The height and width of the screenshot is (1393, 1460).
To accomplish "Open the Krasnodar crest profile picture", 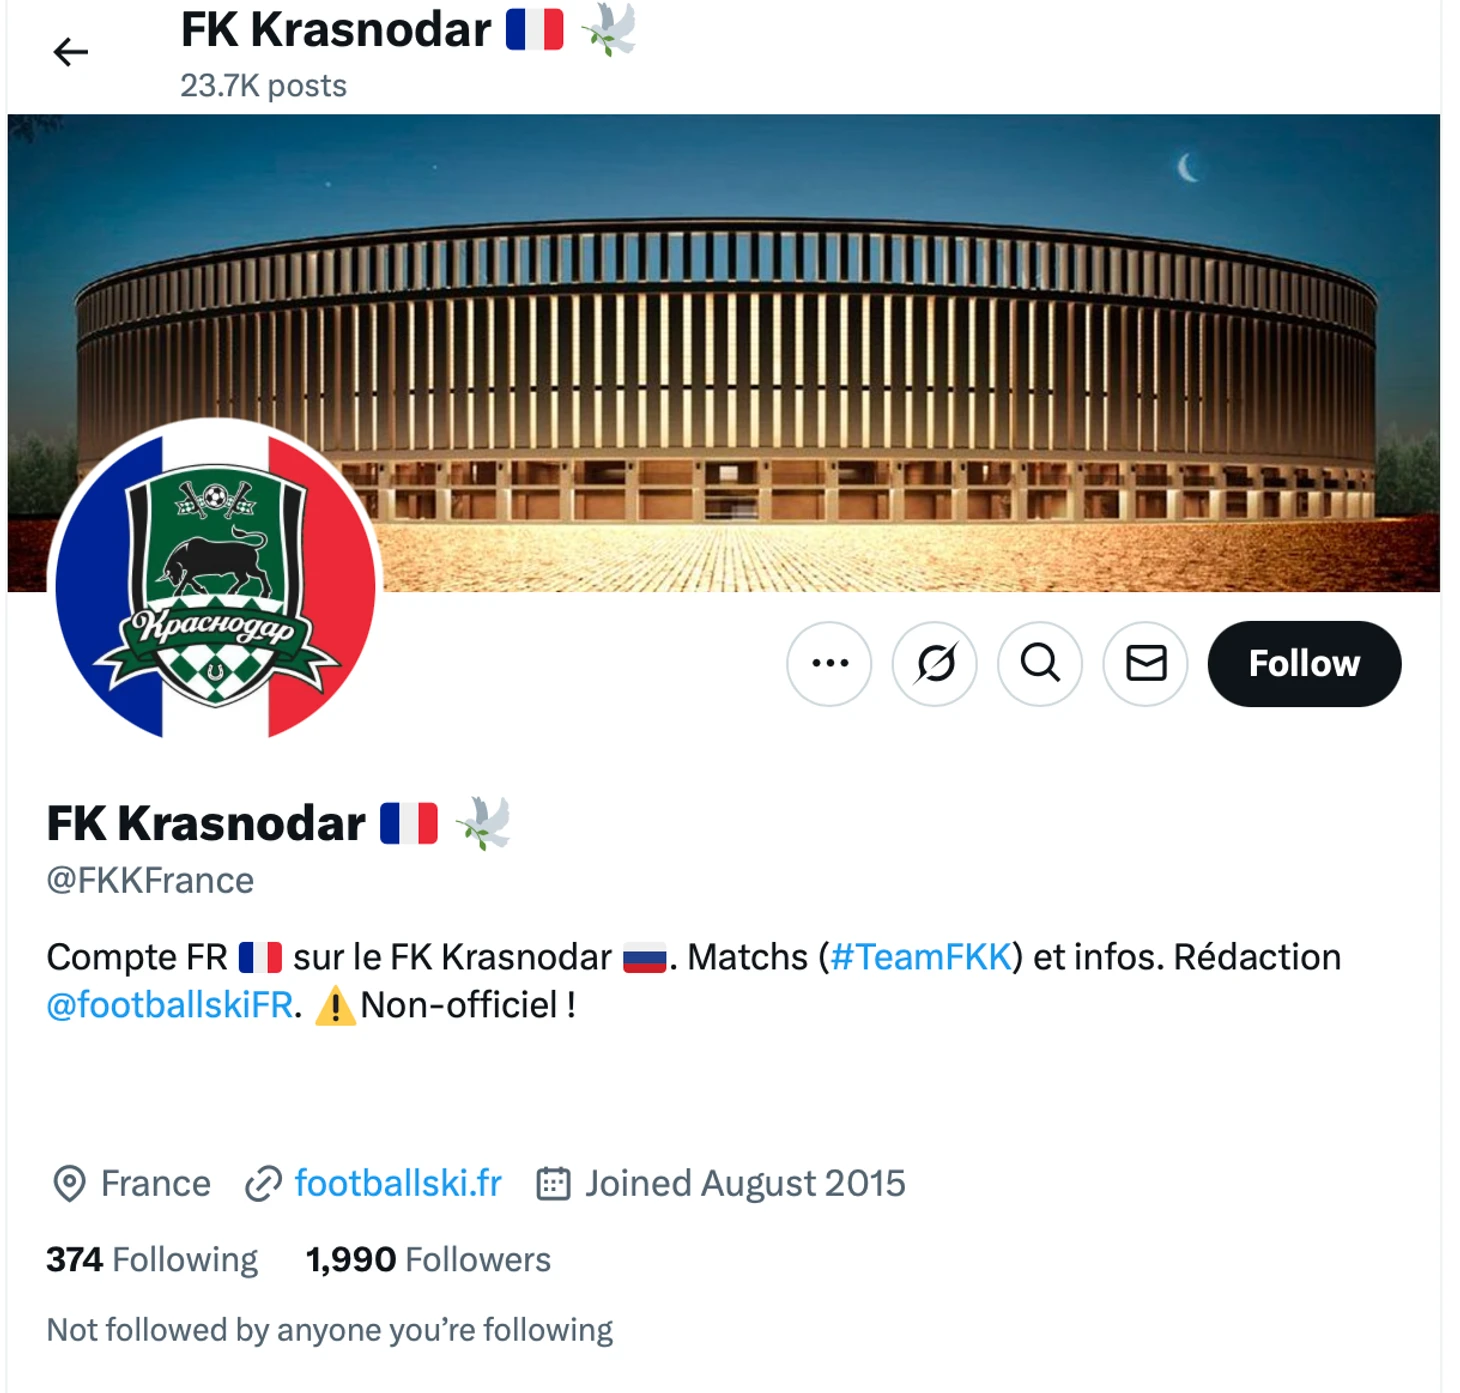I will 215,582.
